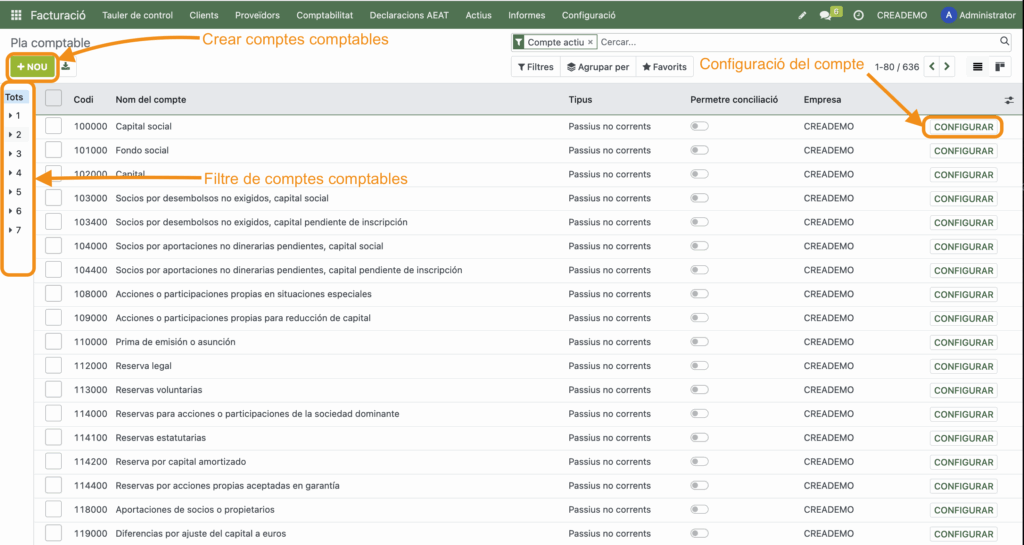The height and width of the screenshot is (545, 1024).
Task: Open the apps grid menu icon
Action: tap(16, 15)
